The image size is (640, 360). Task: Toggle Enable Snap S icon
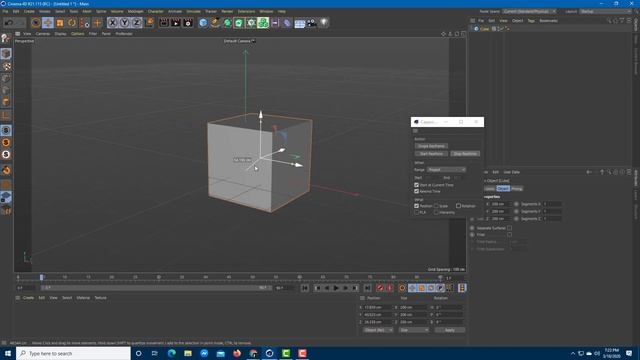[6, 130]
